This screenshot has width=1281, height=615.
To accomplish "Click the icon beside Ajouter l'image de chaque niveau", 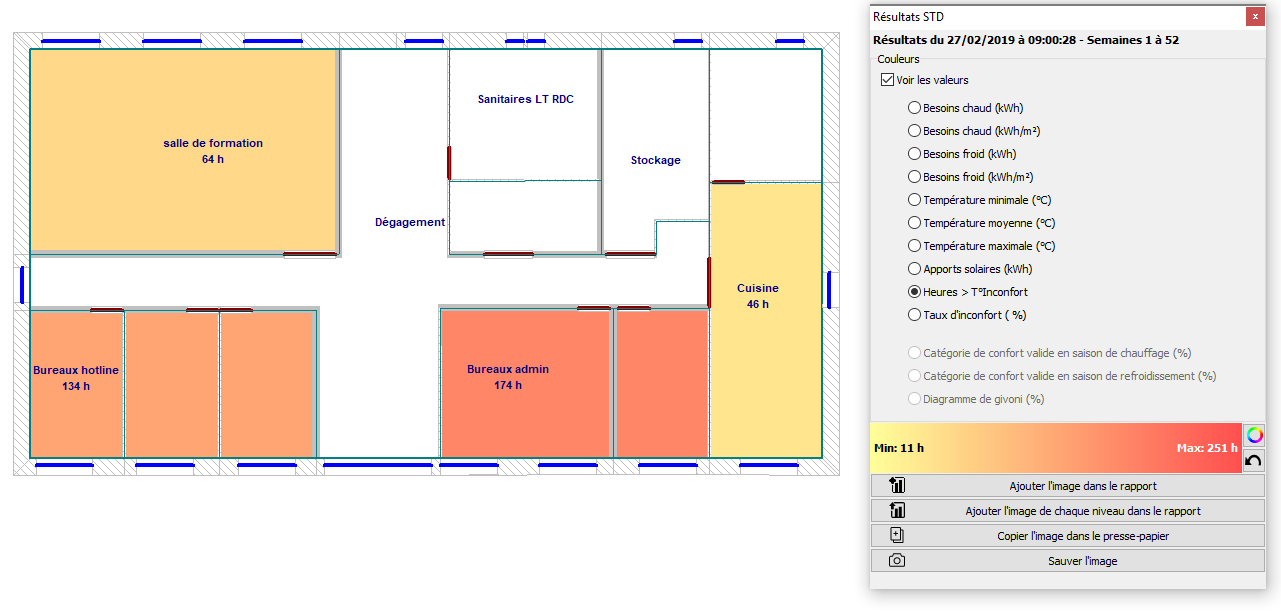I will tap(897, 511).
